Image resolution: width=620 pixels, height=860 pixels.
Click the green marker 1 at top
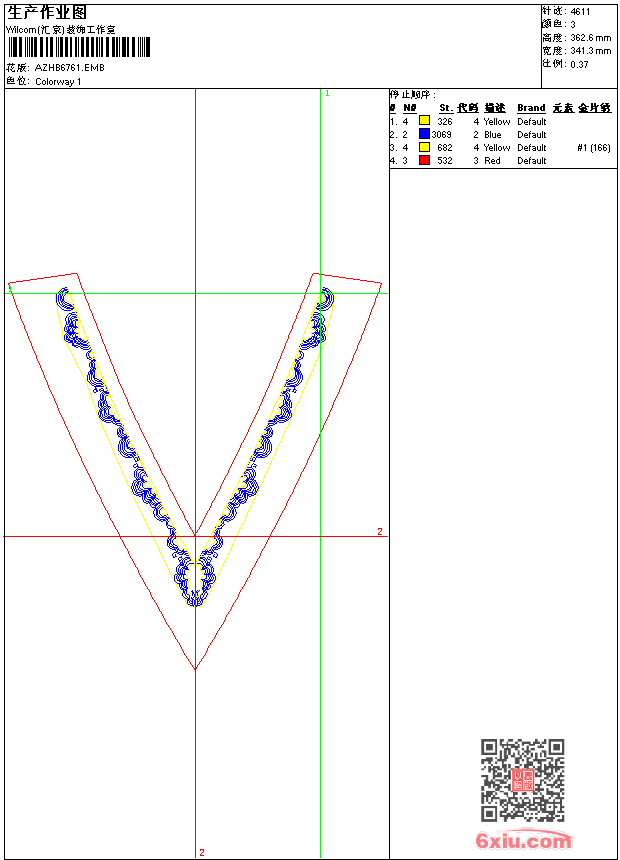[327, 93]
